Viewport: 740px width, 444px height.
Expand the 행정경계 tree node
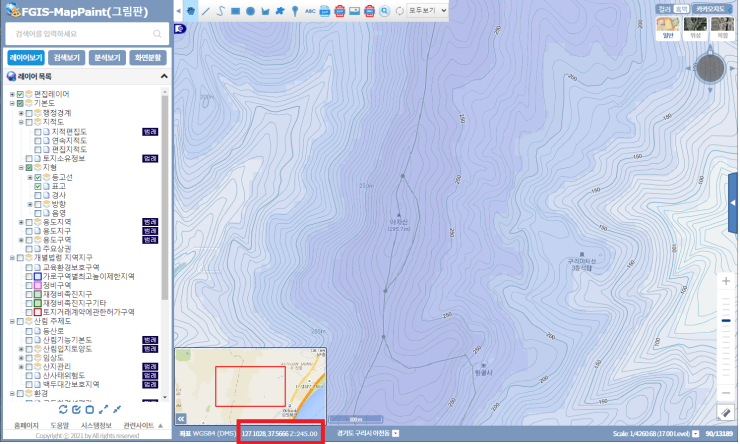(21, 113)
